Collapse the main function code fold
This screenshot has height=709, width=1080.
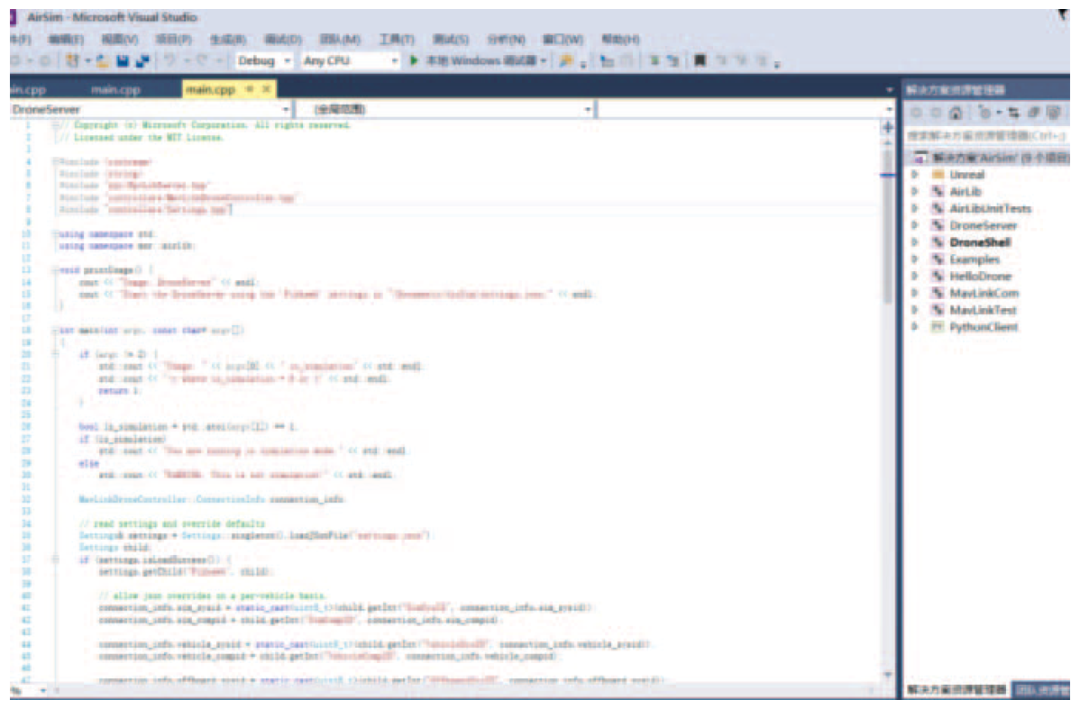(x=53, y=329)
